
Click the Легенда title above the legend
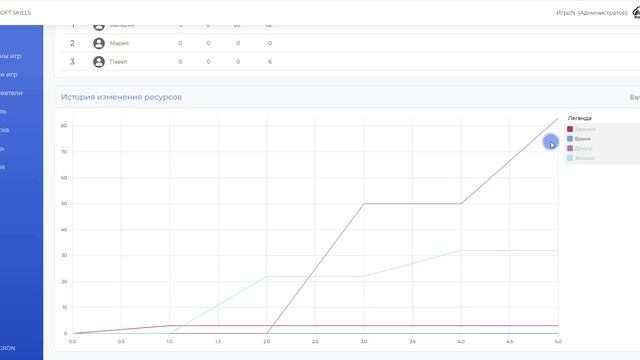coord(580,118)
